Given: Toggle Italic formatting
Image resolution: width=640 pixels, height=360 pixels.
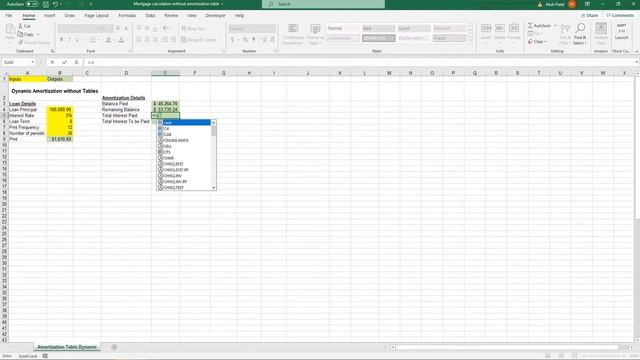Looking at the screenshot, I should (x=69, y=40).
